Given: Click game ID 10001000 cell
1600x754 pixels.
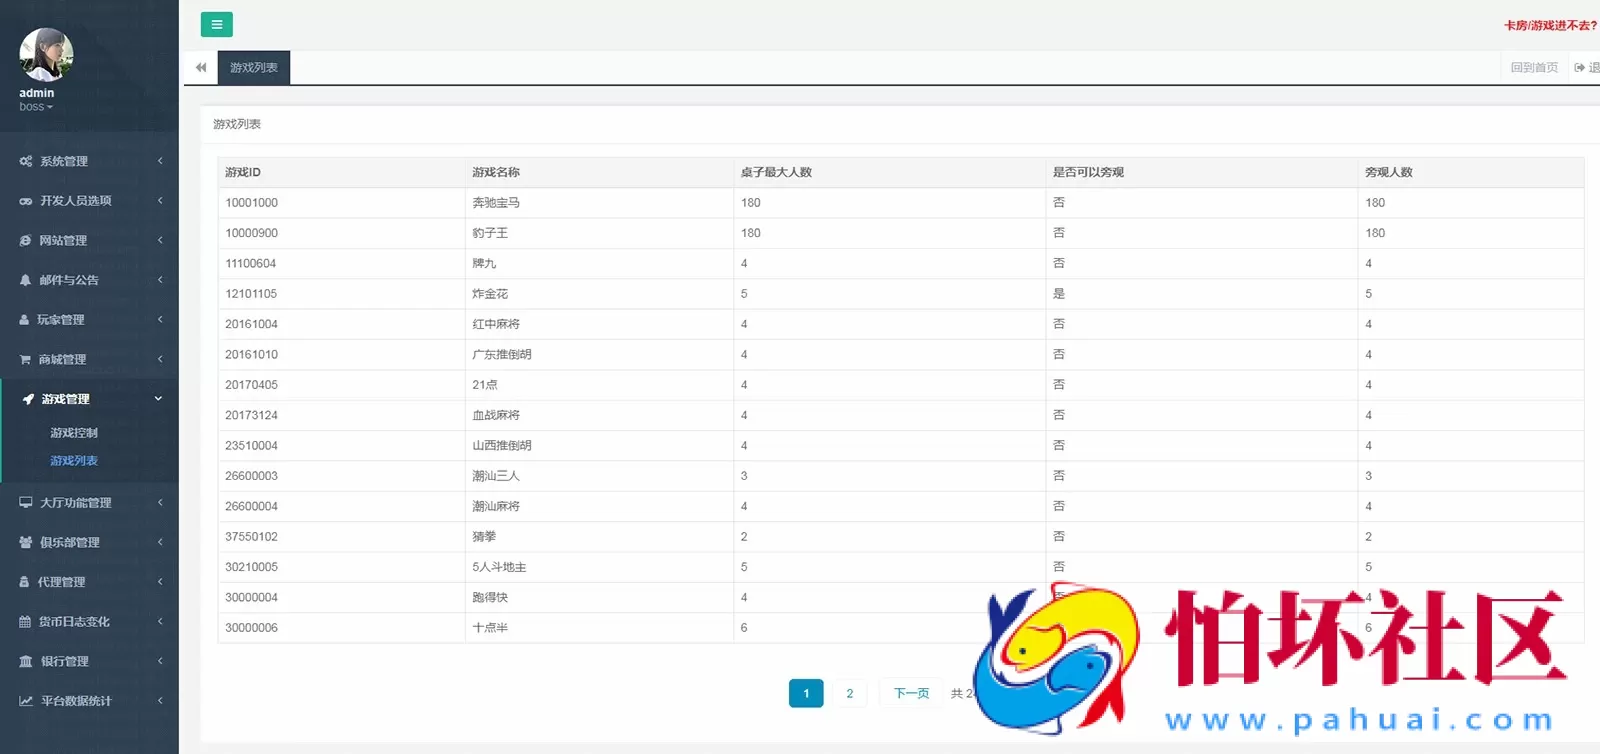Looking at the screenshot, I should coord(341,203).
